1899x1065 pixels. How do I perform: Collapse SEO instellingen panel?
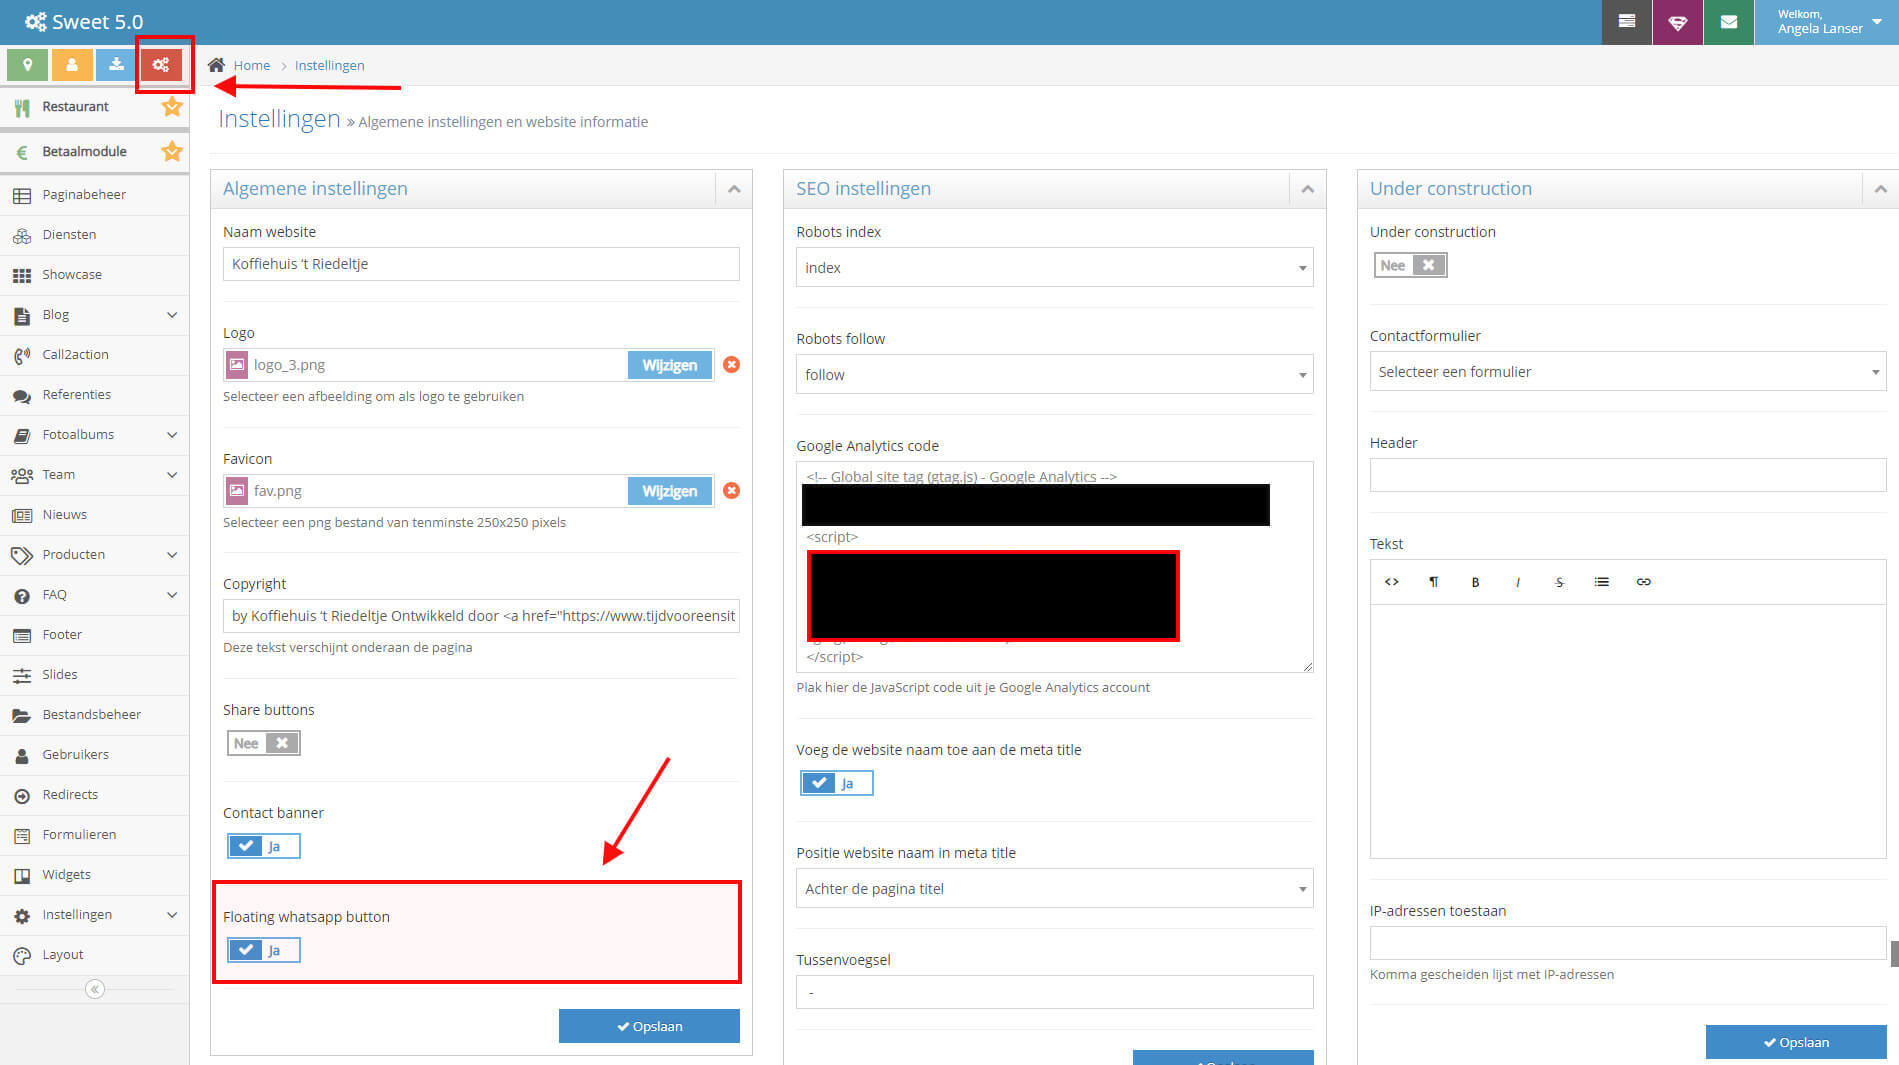(x=1307, y=189)
